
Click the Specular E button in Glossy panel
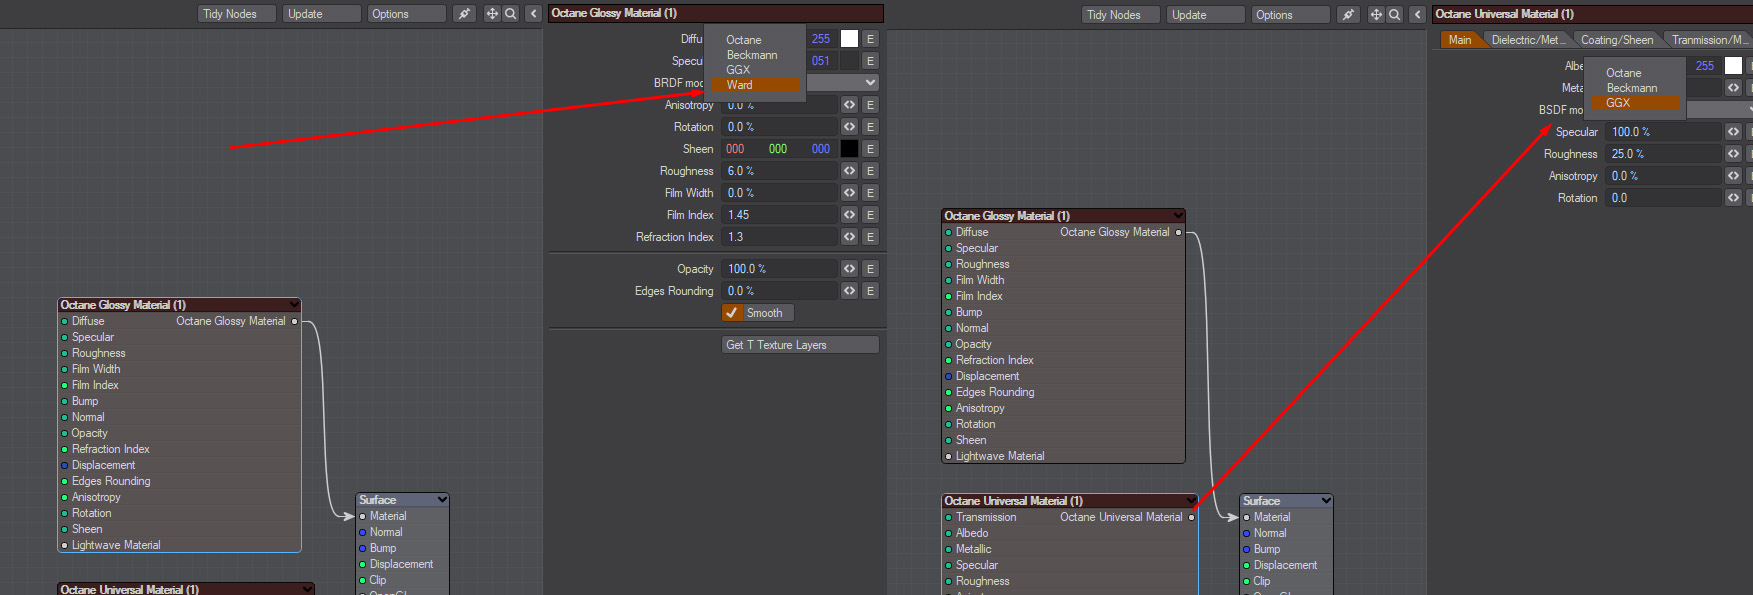870,61
